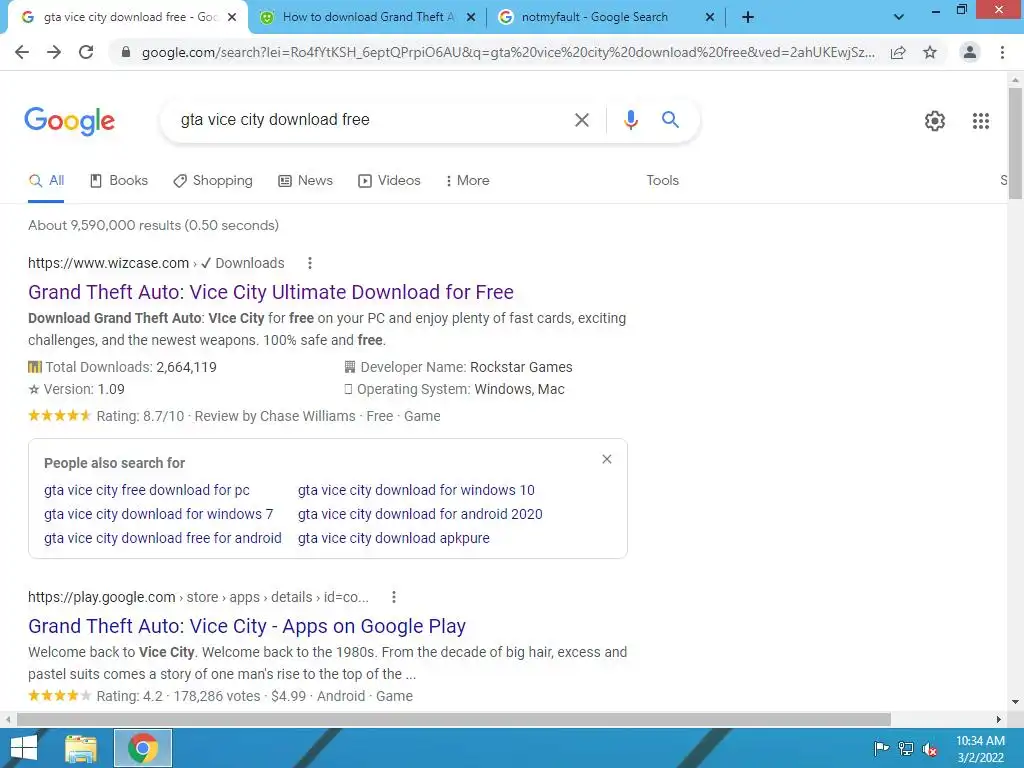Screen dimensions: 1024x768
Task: Click the Developer Name: Rockstar Games text
Action: pyautogui.click(x=458, y=367)
